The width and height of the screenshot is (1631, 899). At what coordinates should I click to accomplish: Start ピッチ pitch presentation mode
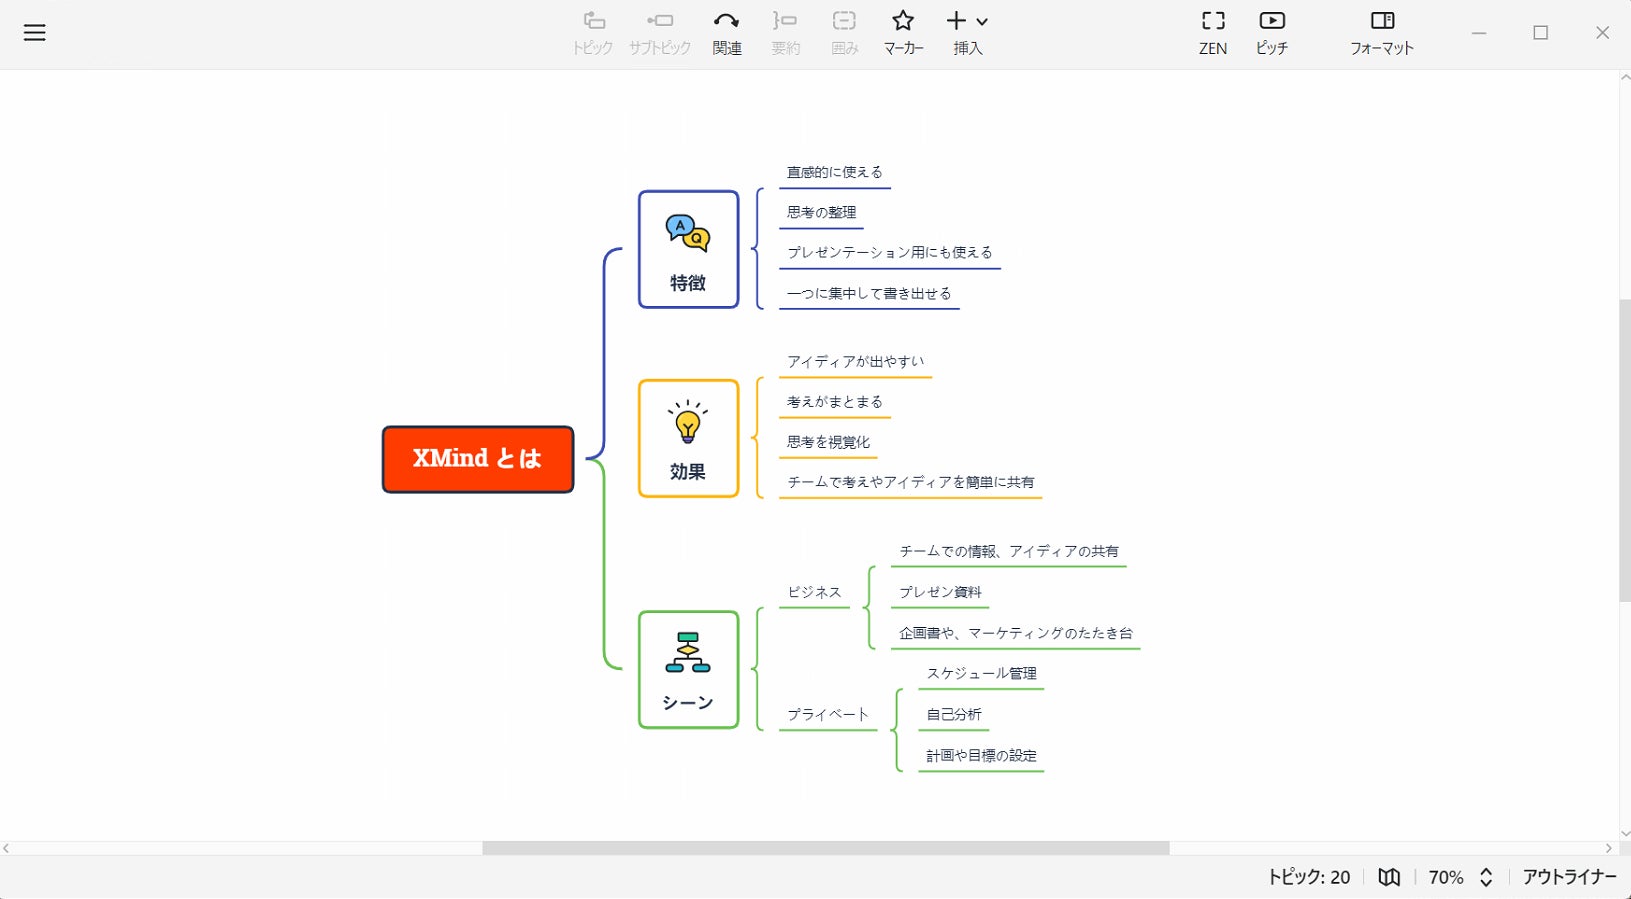(1272, 33)
